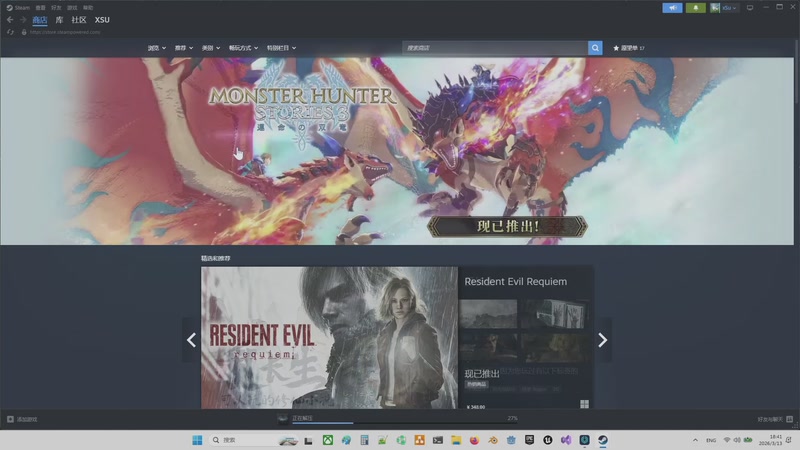Viewport: 800px width, 450px height.
Task: Show previous featured game arrow
Action: [x=191, y=340]
